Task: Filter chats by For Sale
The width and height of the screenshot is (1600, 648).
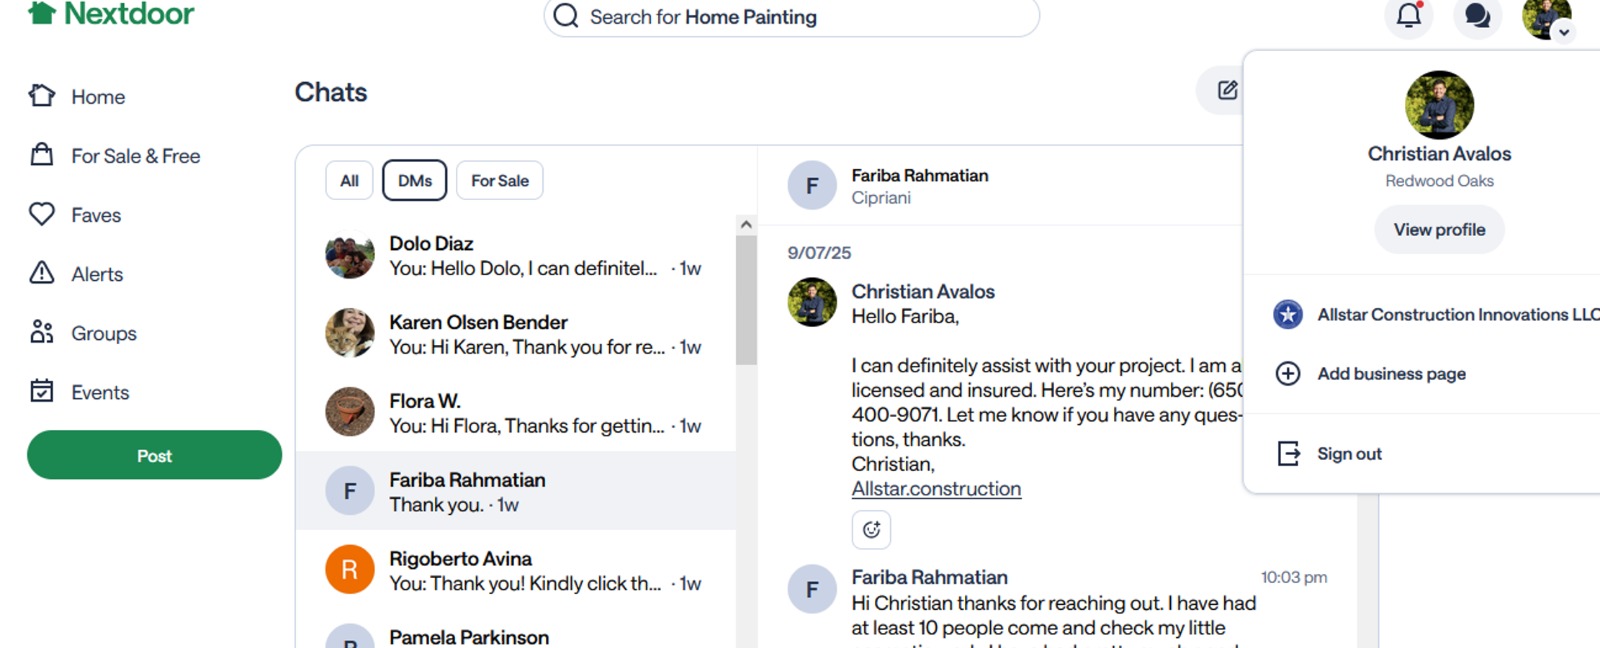Action: point(500,181)
